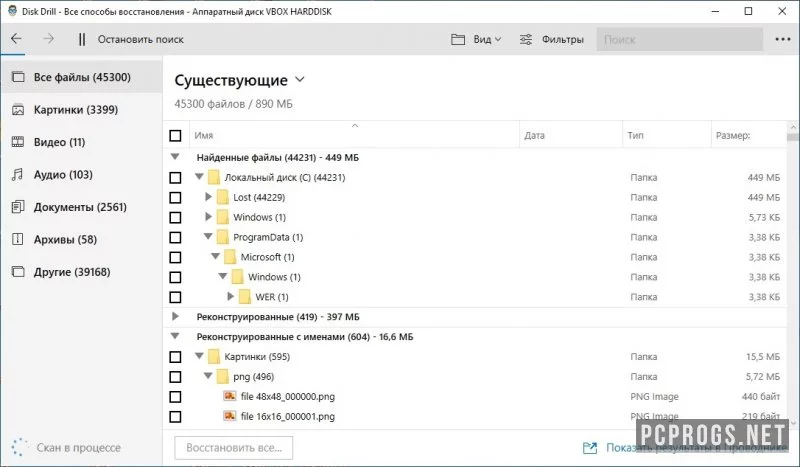800x467 pixels.
Task: Expand the Реконструированные (419) group
Action: pyautogui.click(x=176, y=316)
